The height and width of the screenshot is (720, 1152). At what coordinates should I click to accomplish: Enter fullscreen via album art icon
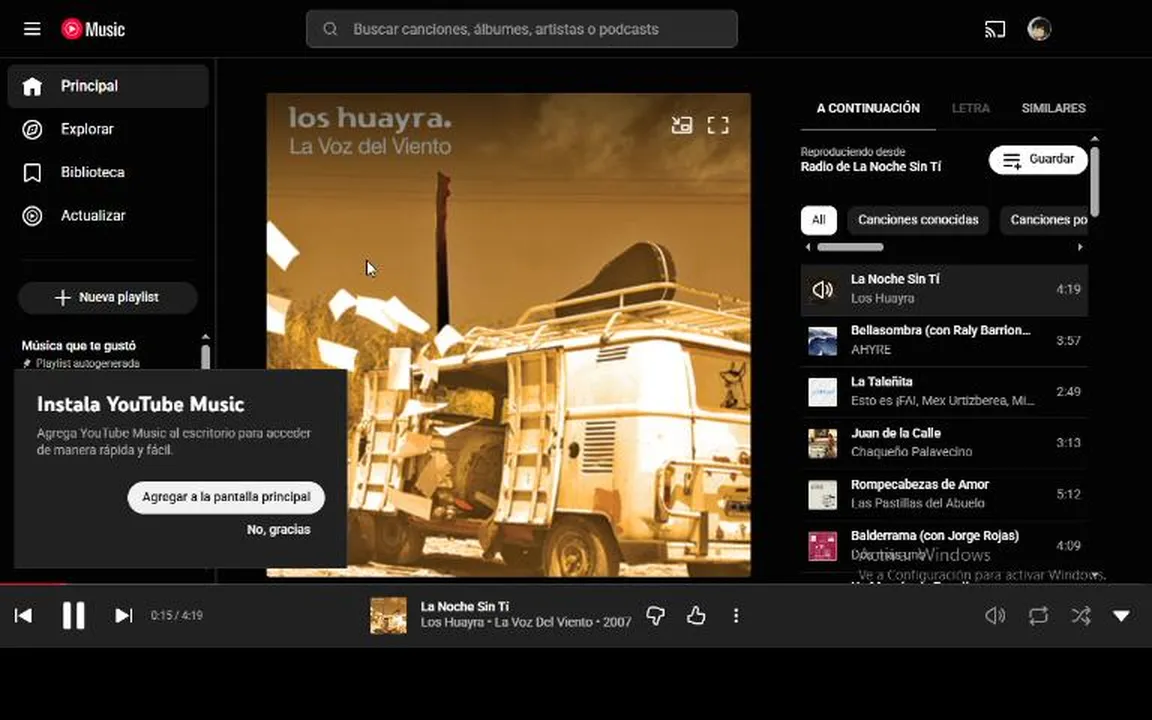point(718,126)
